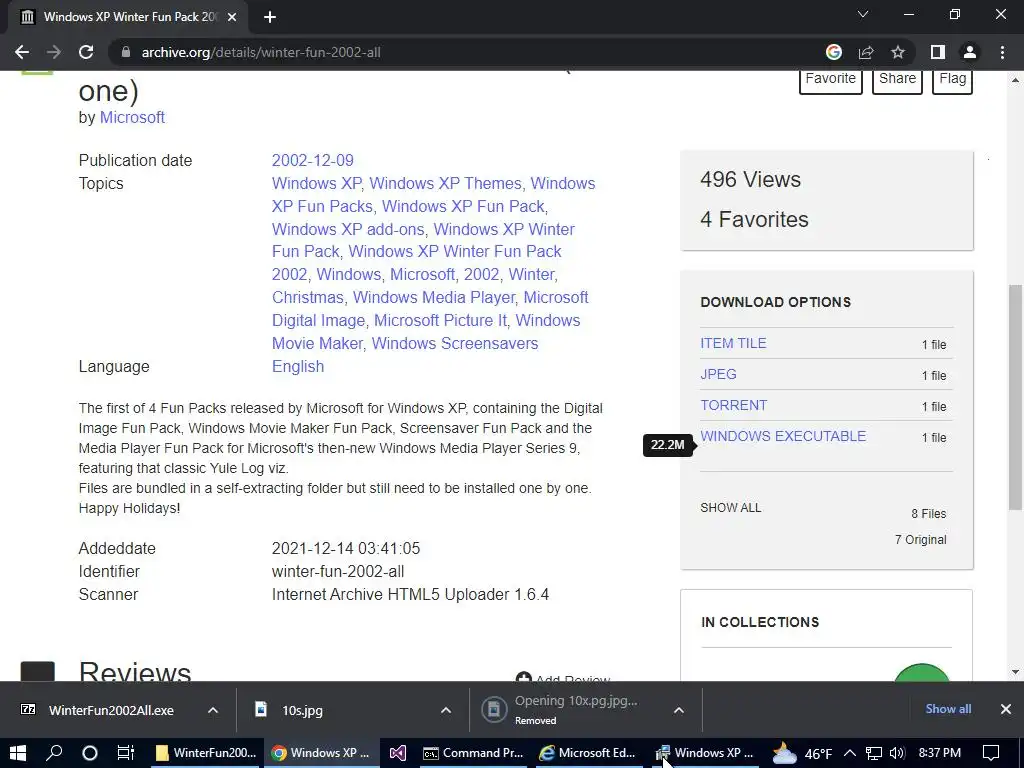Download the WINDOWS EXECUTABLE file

(783, 436)
